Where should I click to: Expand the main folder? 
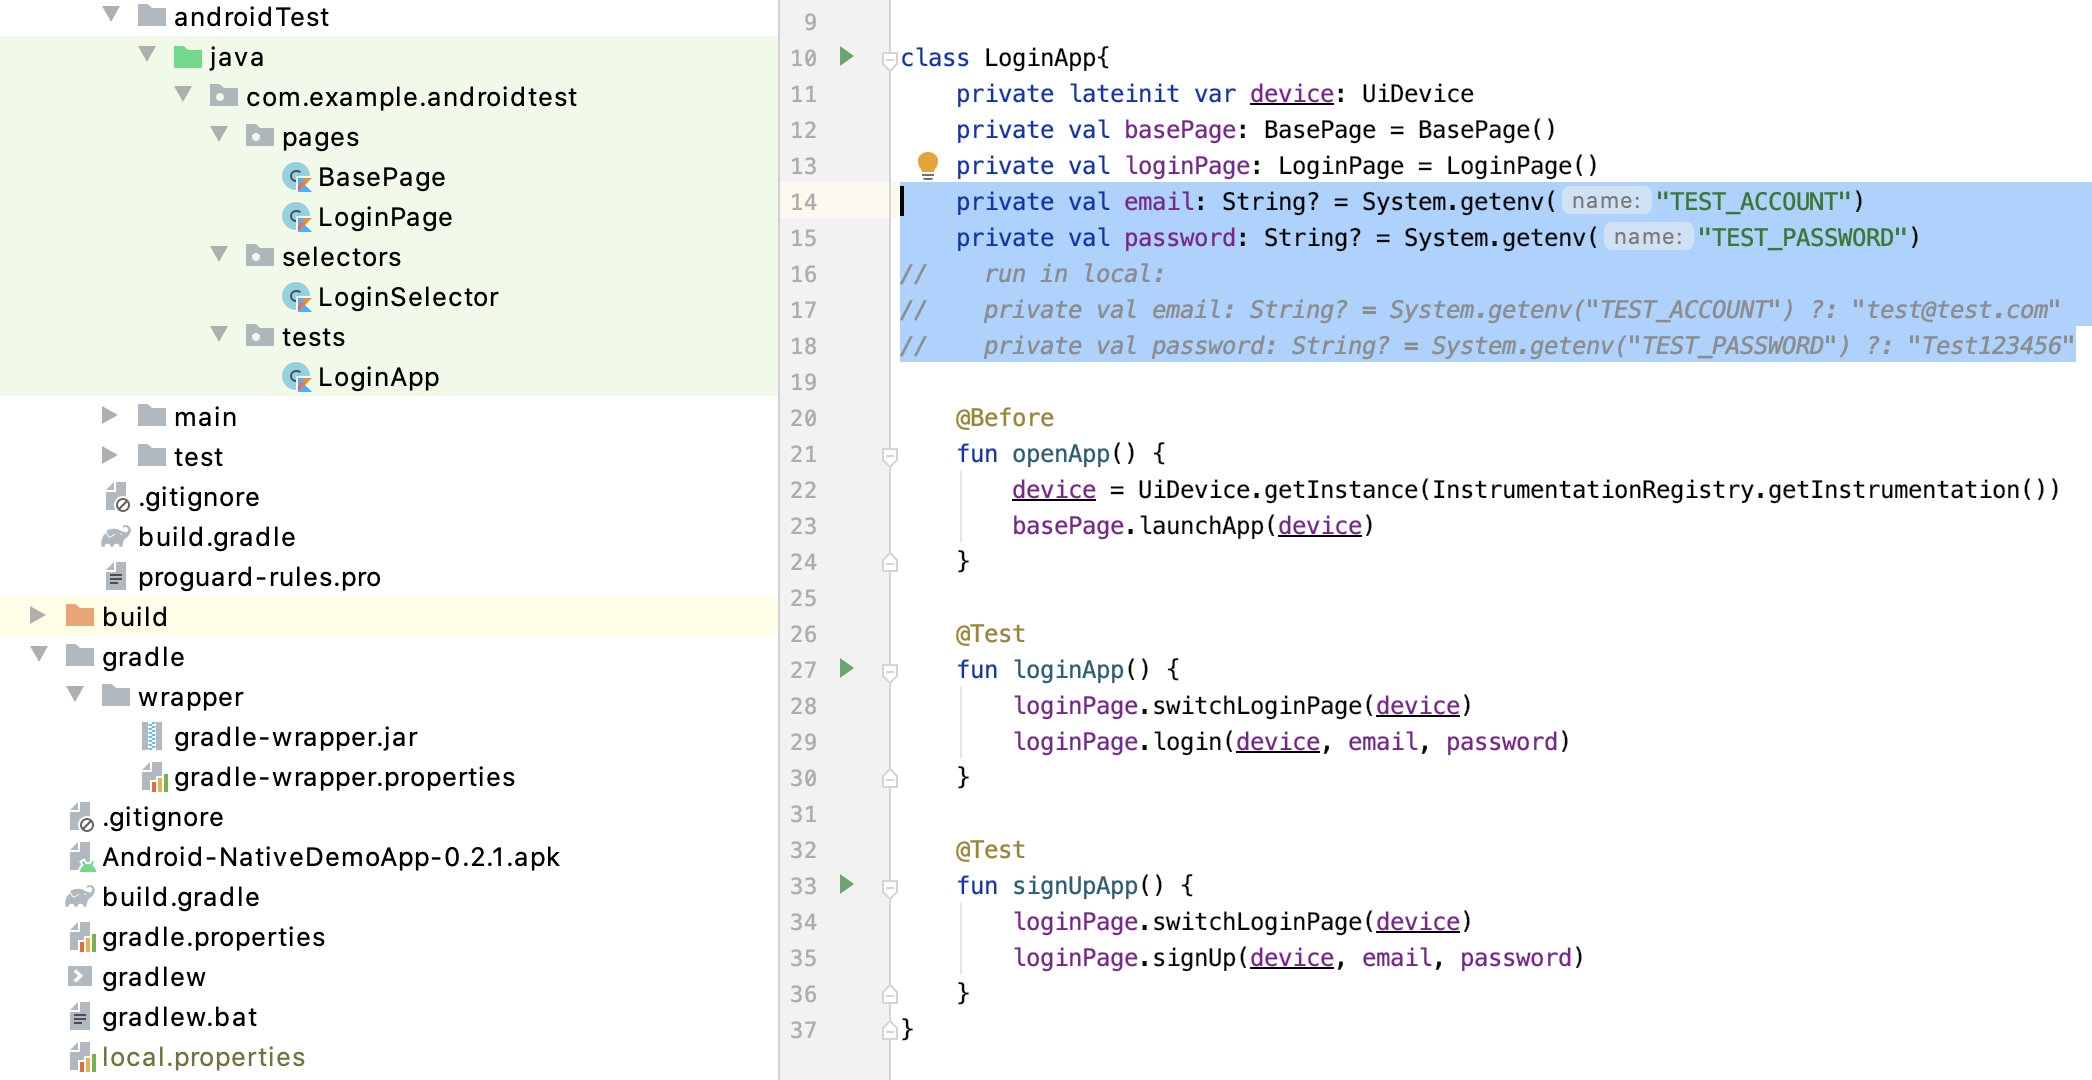click(110, 415)
